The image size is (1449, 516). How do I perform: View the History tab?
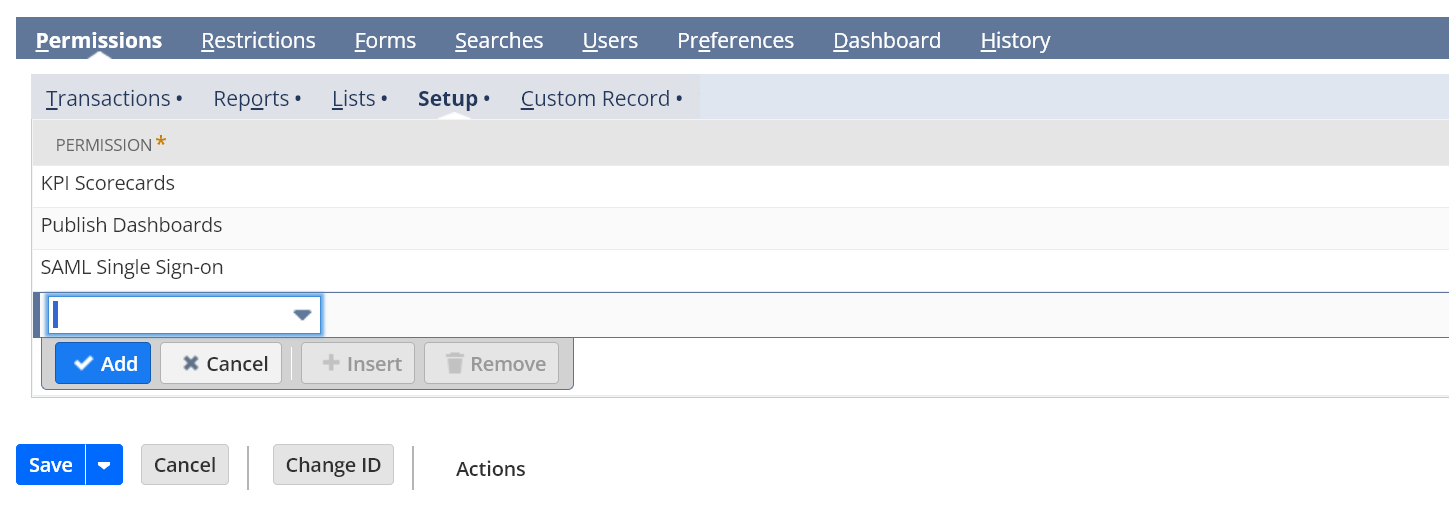tap(1015, 41)
